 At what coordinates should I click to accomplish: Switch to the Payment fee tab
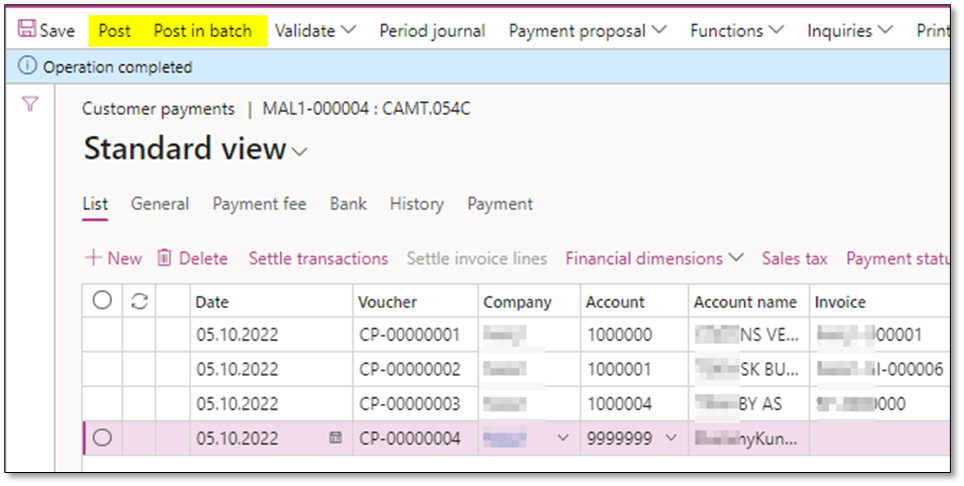click(259, 204)
